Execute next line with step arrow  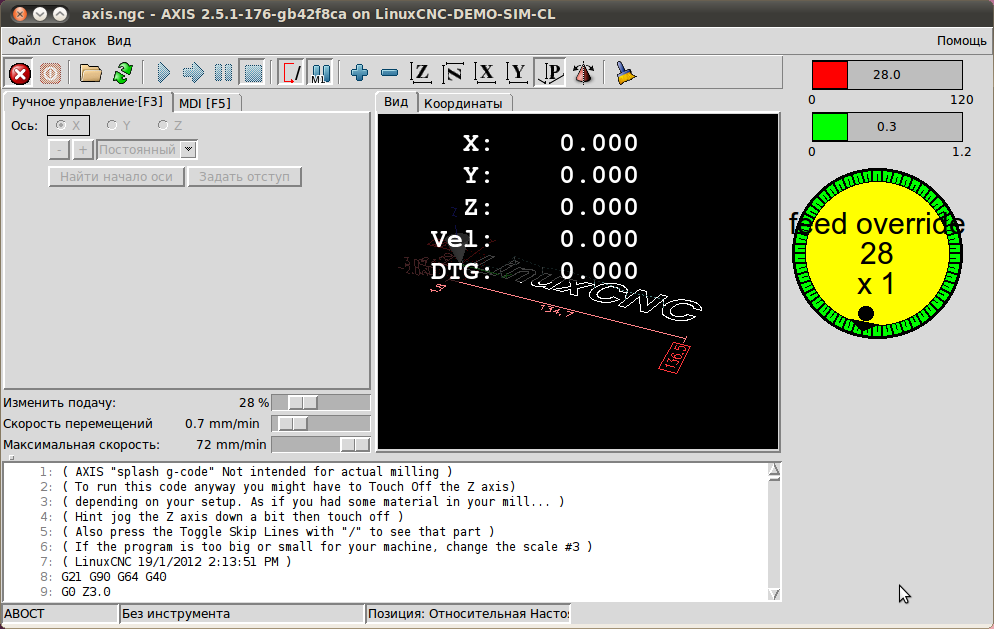click(x=193, y=74)
